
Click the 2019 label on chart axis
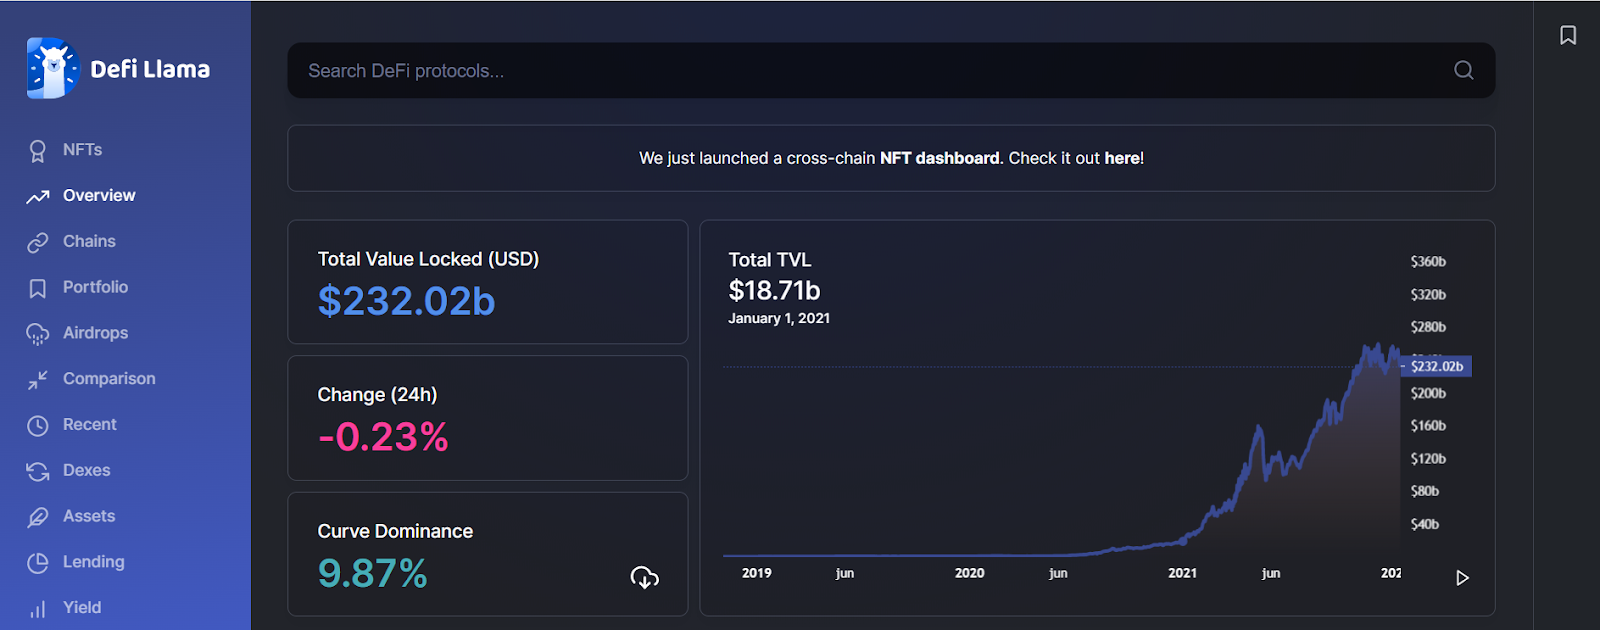tap(757, 573)
